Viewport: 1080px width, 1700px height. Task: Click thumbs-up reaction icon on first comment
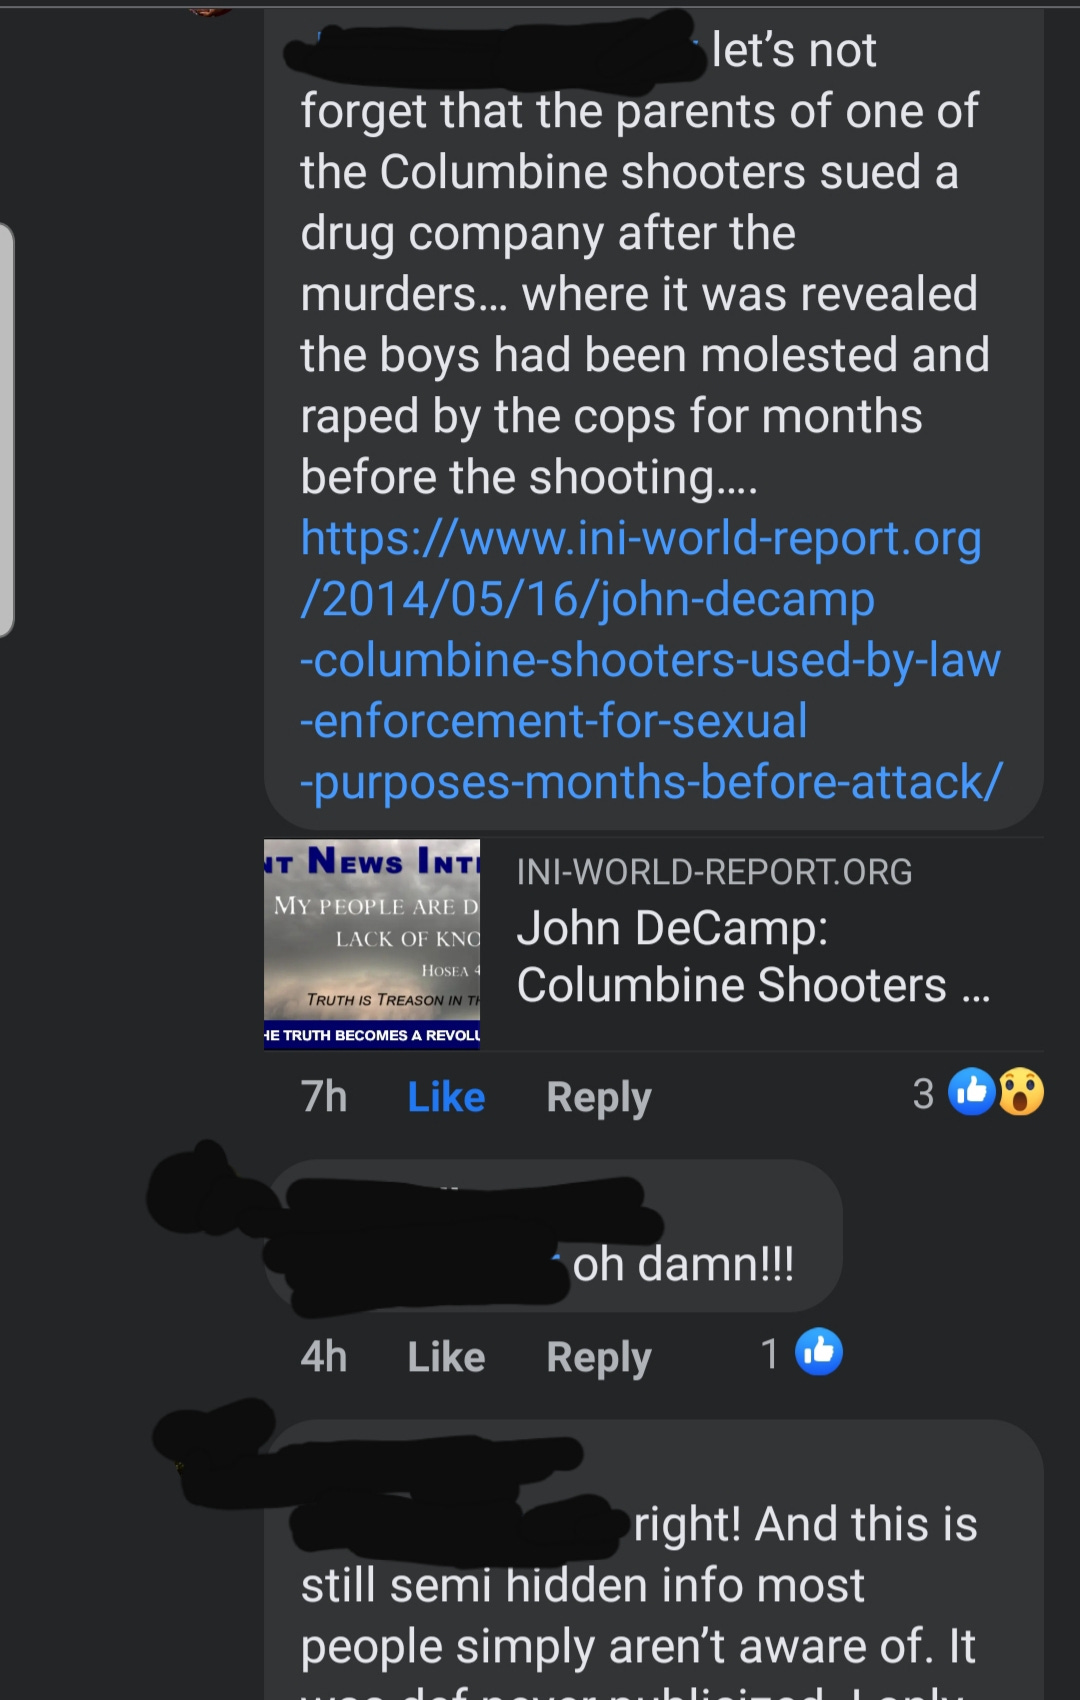[971, 1091]
